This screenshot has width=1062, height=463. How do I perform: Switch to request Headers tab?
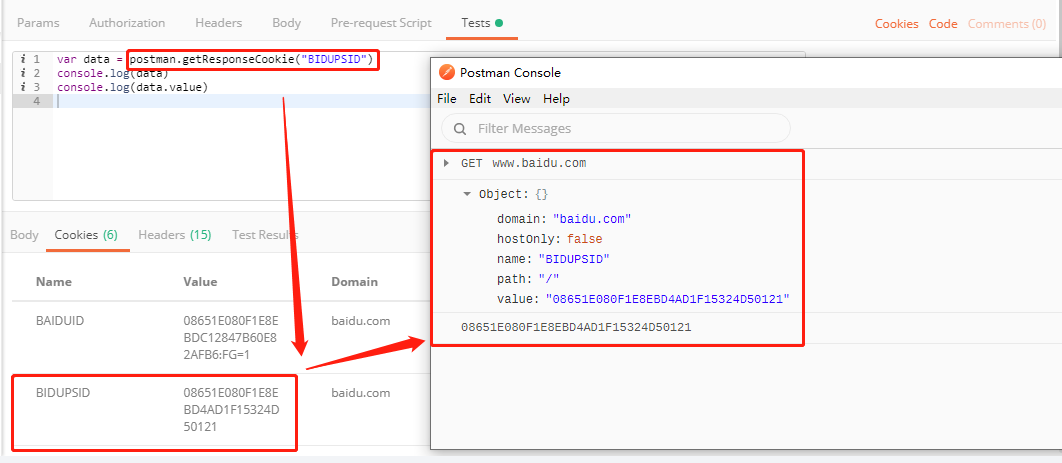tap(219, 22)
